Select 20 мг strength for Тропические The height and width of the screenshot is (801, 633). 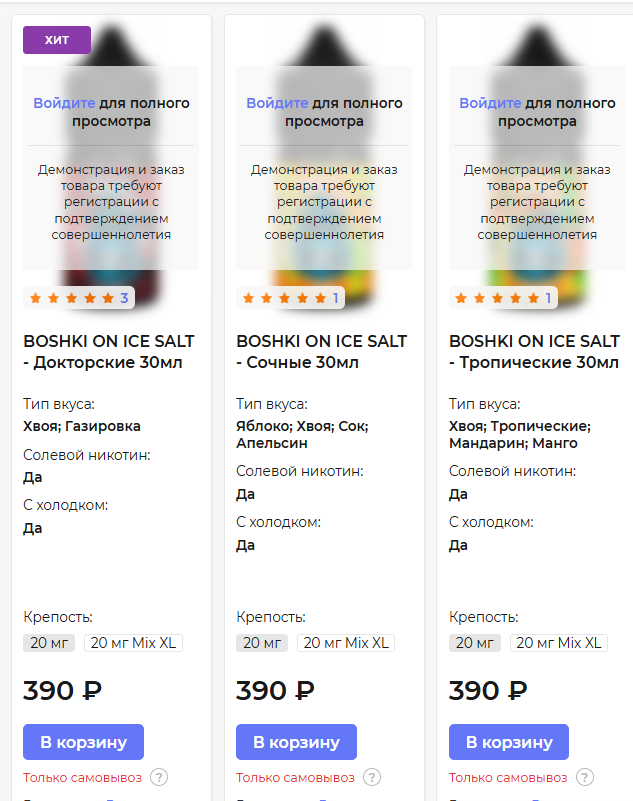pyautogui.click(x=475, y=643)
